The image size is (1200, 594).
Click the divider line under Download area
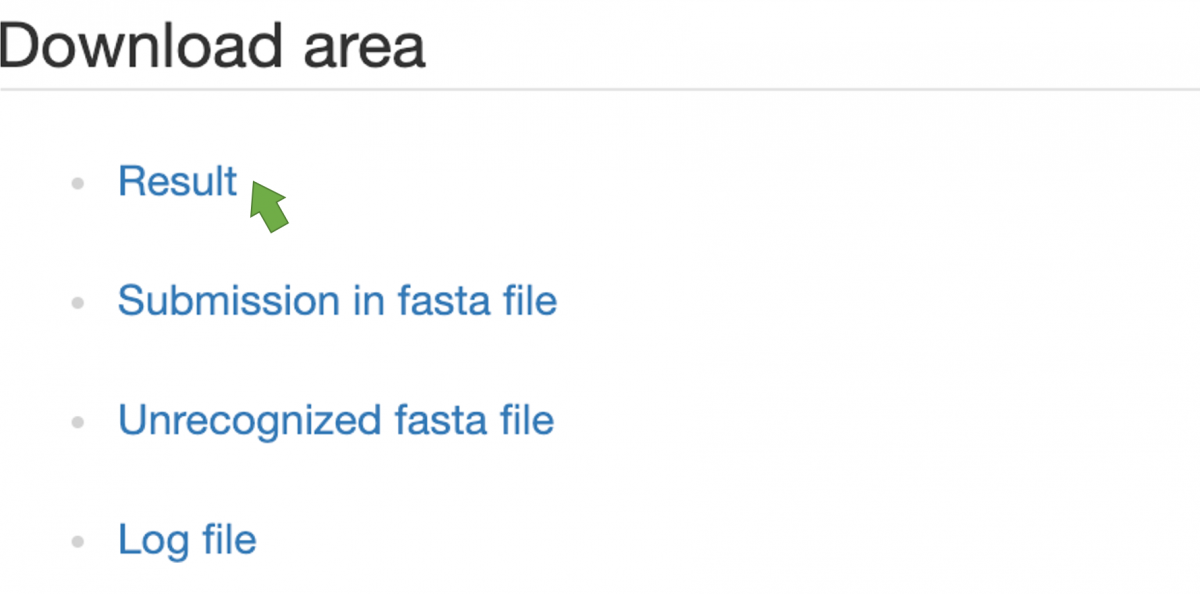coord(600,89)
